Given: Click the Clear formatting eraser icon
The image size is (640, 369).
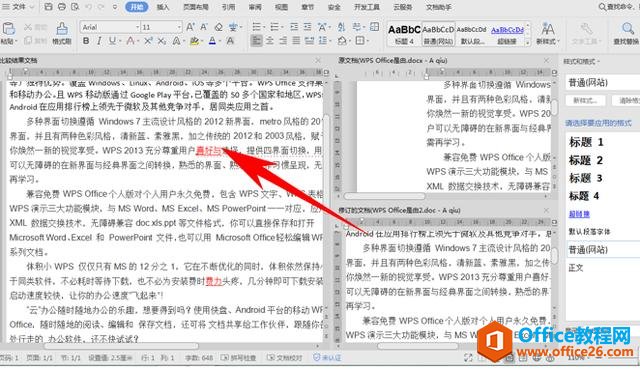Looking at the screenshot, I should [218, 27].
